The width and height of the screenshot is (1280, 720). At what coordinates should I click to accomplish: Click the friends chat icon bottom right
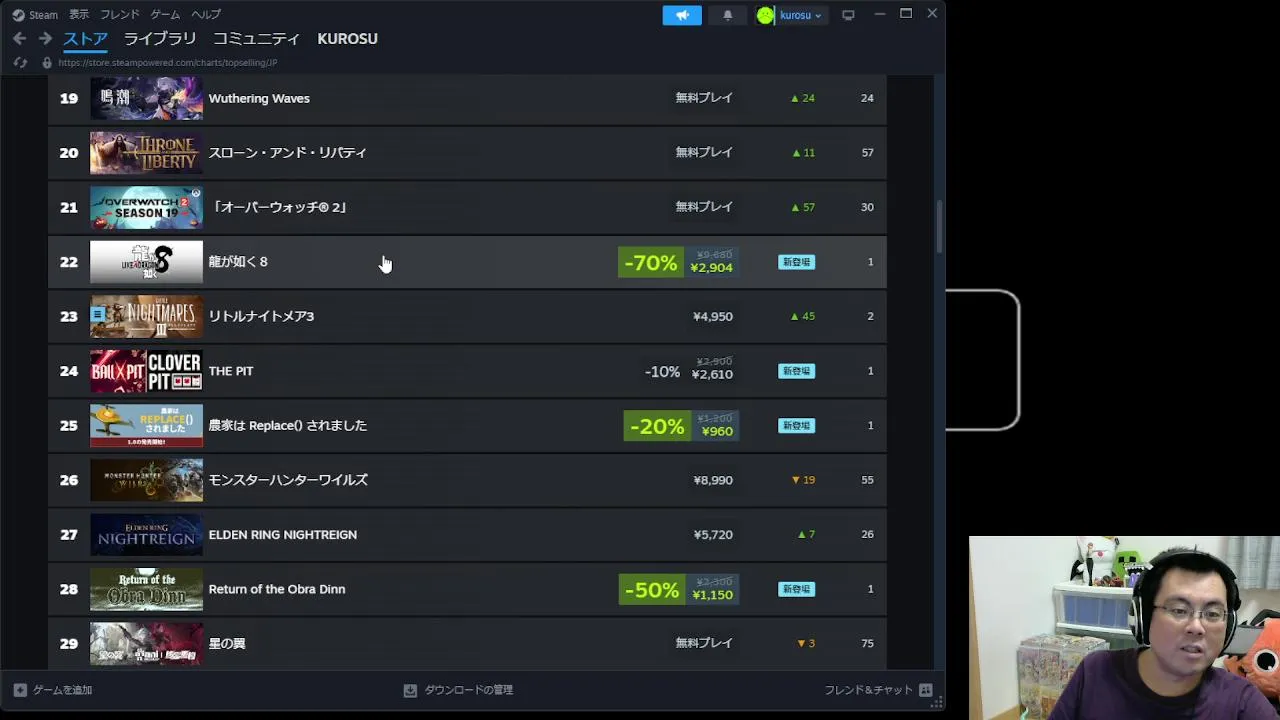coord(926,690)
